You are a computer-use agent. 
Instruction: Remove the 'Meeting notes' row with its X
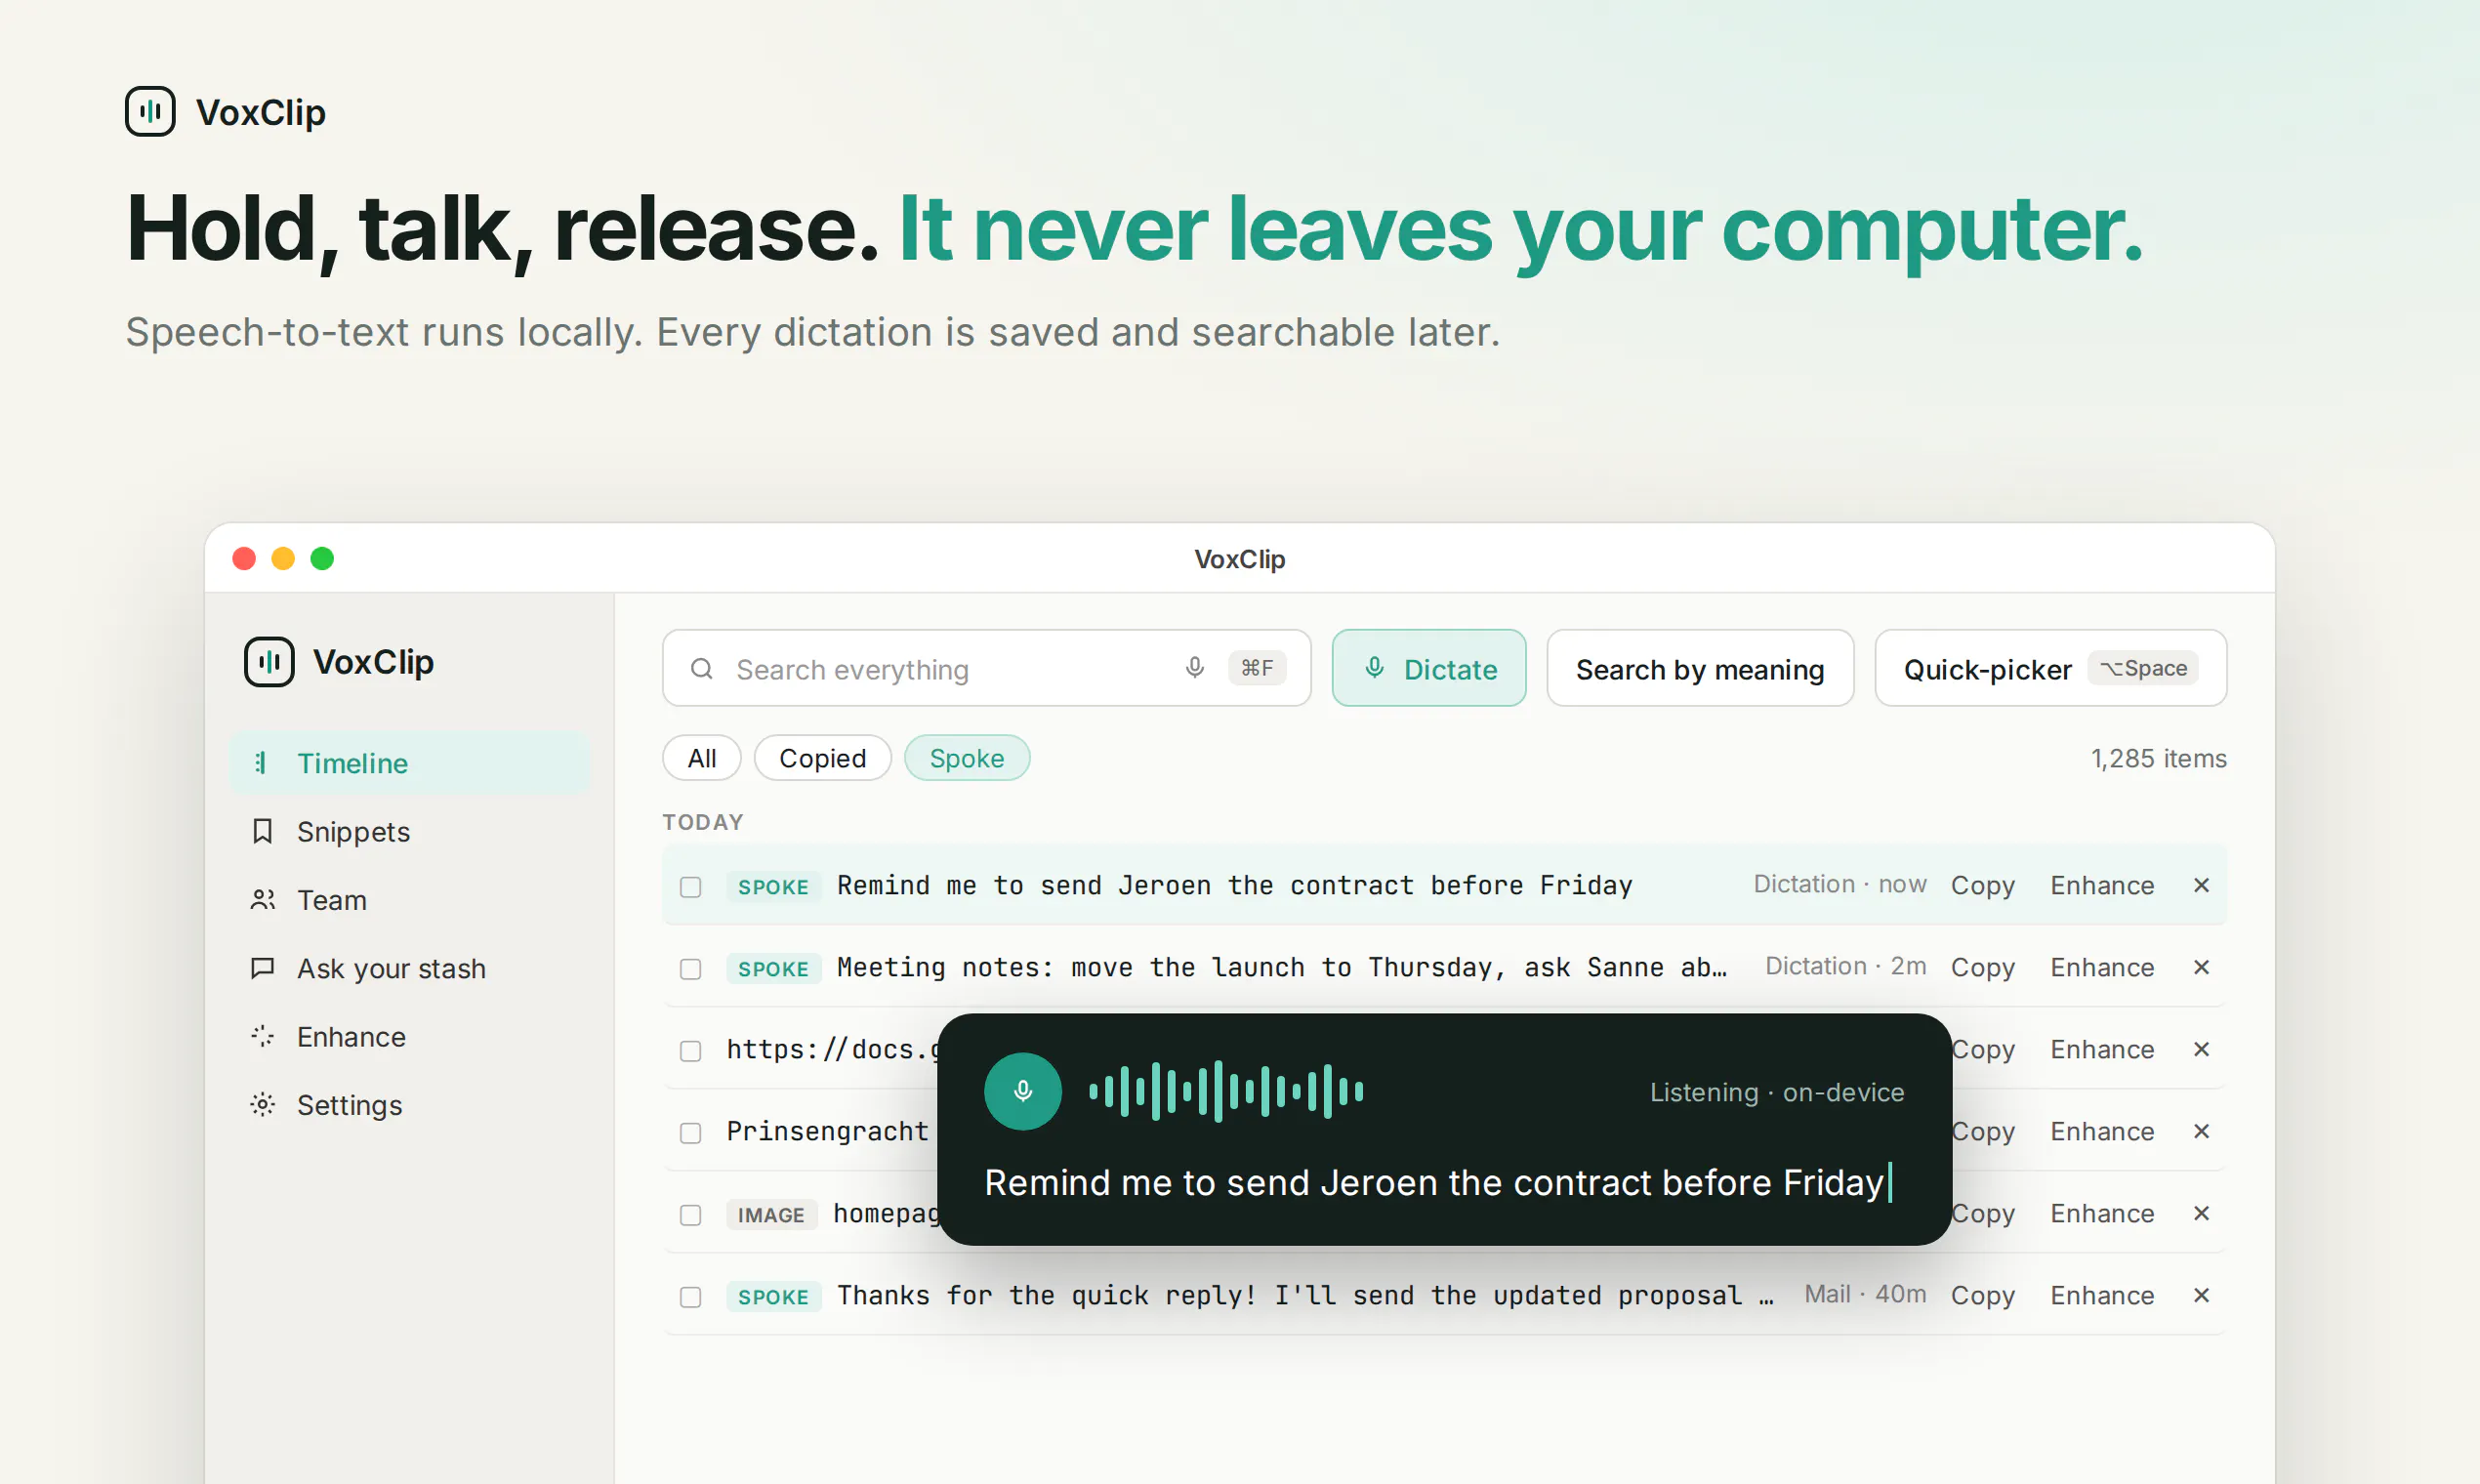click(2201, 967)
